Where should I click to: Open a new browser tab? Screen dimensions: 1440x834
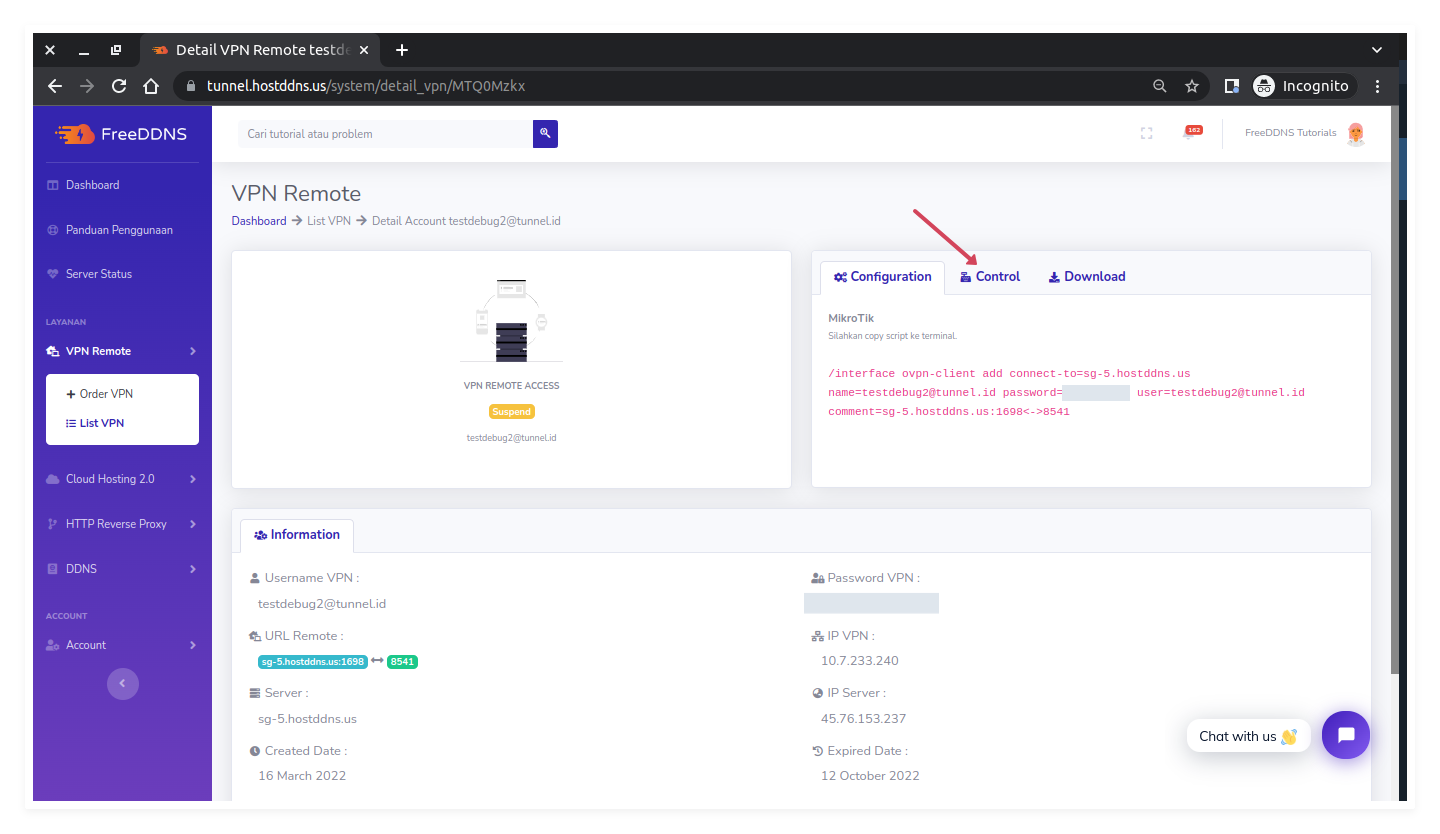point(402,50)
